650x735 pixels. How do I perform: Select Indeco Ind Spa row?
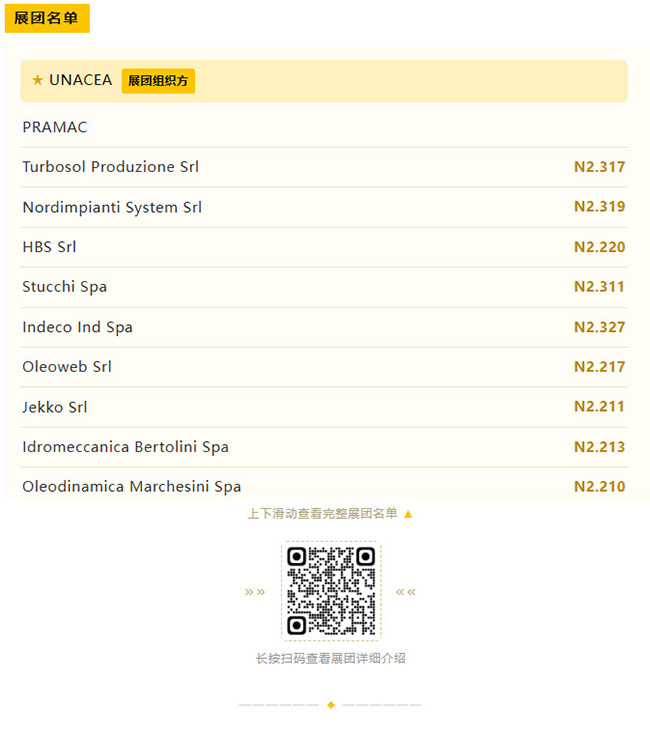(x=324, y=327)
